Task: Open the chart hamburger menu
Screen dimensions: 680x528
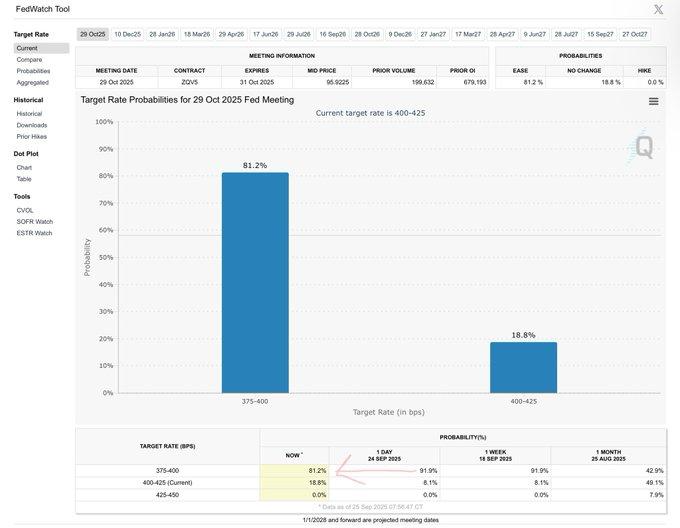Action: click(653, 101)
